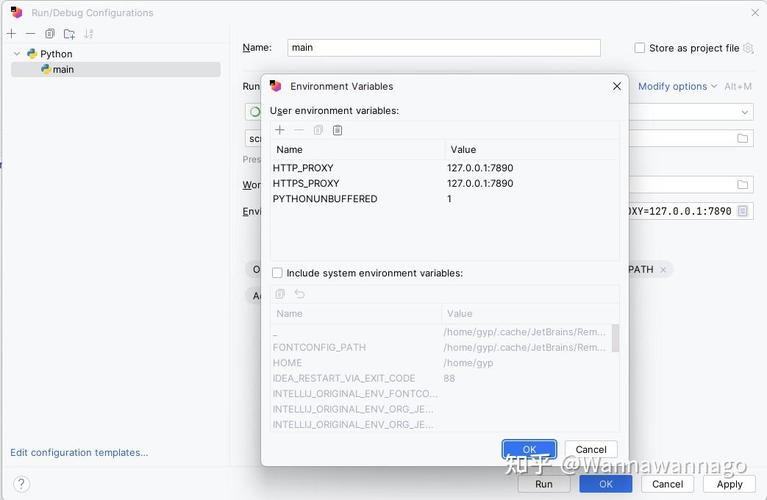Remove selected configuration with minus icon
This screenshot has width=767, height=500.
pyautogui.click(x=30, y=34)
